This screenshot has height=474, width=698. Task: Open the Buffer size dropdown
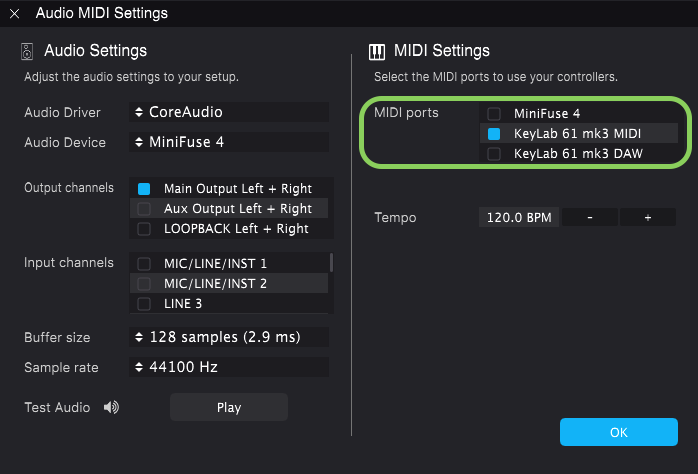[x=229, y=337]
